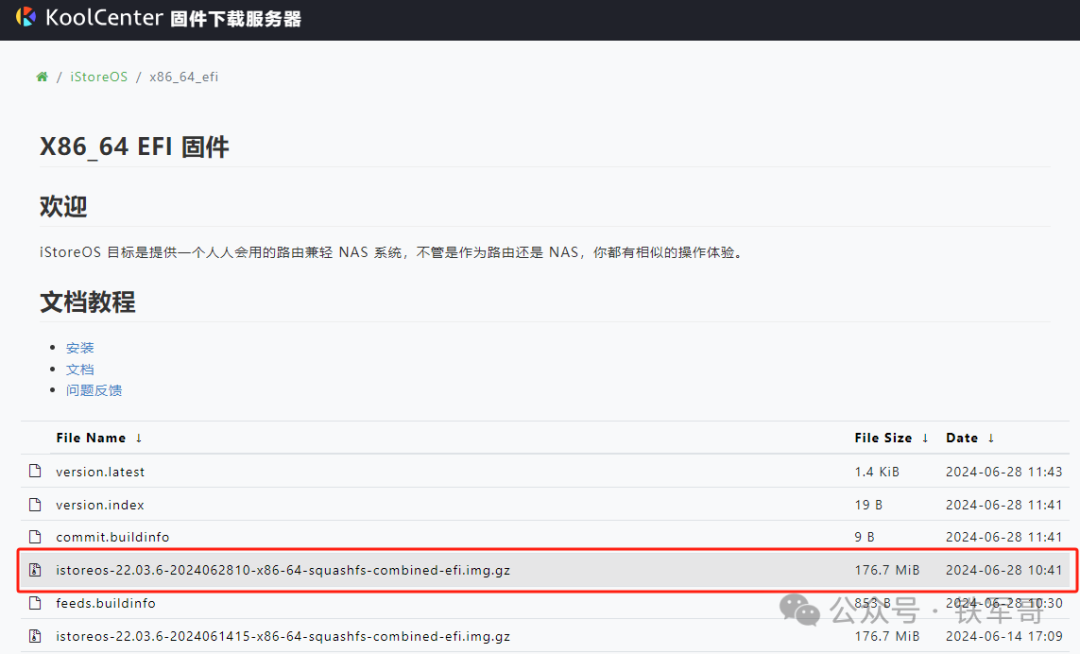
Task: Click the 1.4 KiB size value
Action: pyautogui.click(x=877, y=472)
